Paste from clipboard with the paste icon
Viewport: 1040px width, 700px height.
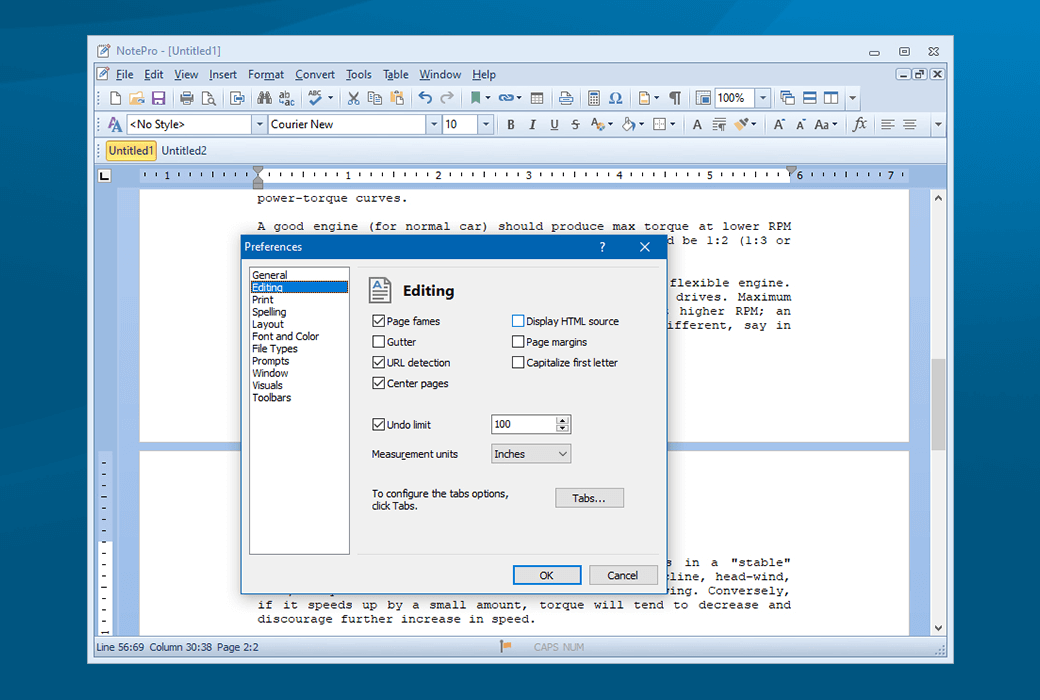pyautogui.click(x=397, y=98)
